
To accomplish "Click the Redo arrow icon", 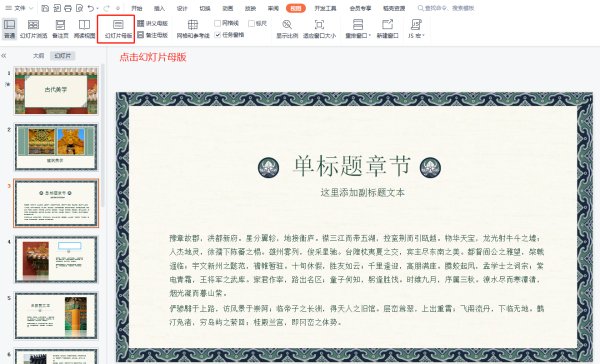I will (x=106, y=8).
